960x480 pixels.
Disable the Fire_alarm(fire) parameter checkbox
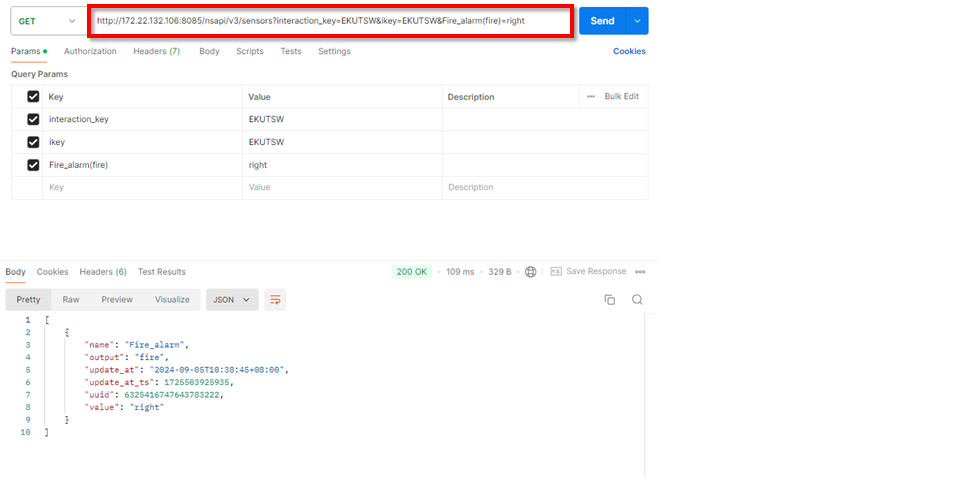pyautogui.click(x=33, y=165)
